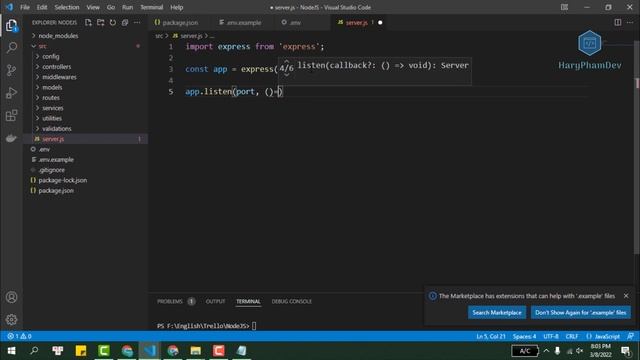Change CRLF end of line setting
Screen dimensions: 640x360
coord(571,336)
